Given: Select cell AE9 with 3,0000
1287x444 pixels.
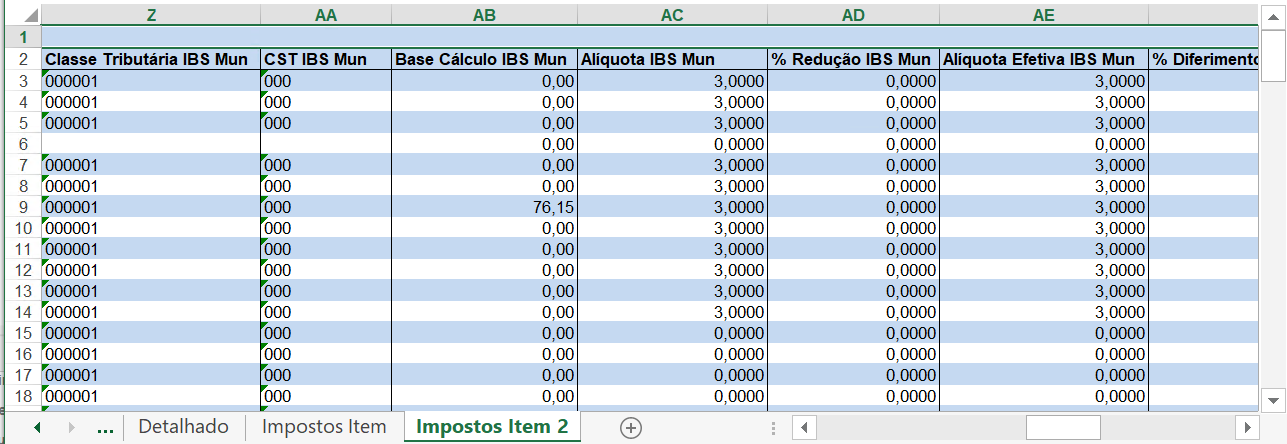Looking at the screenshot, I should pos(1044,207).
